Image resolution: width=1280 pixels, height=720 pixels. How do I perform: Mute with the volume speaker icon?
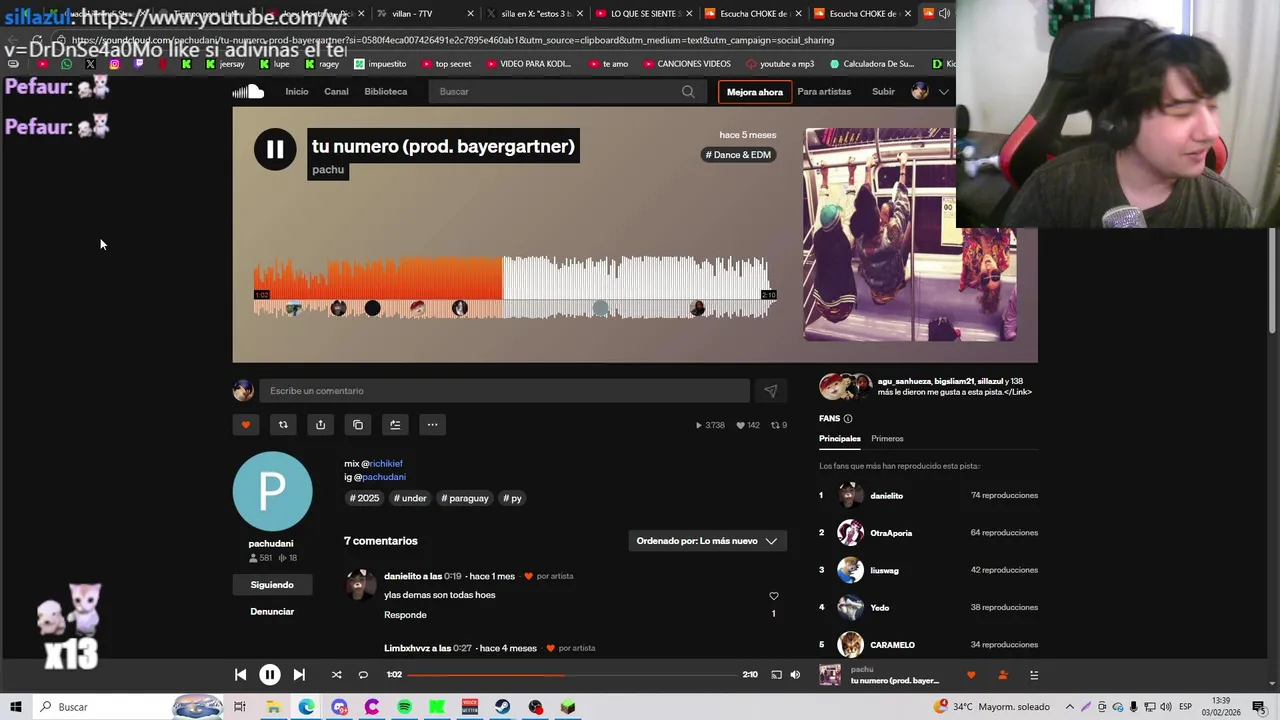click(x=795, y=675)
